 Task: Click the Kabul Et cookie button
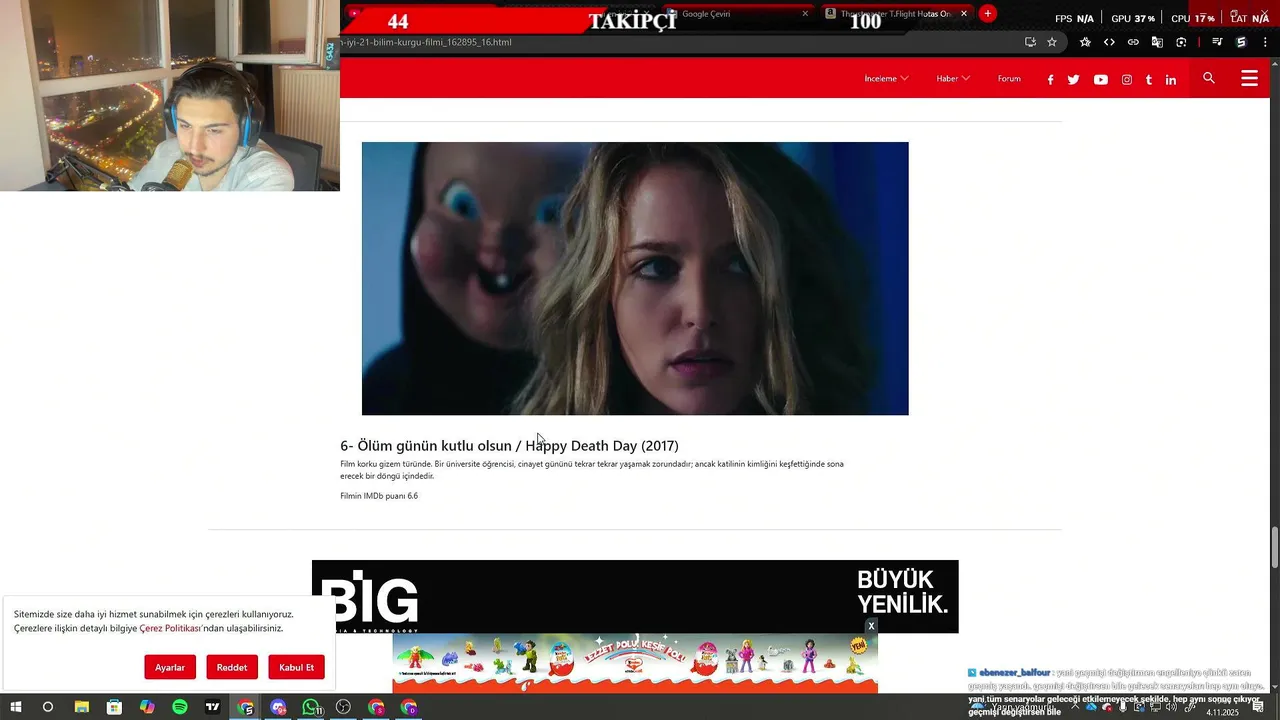[296, 667]
